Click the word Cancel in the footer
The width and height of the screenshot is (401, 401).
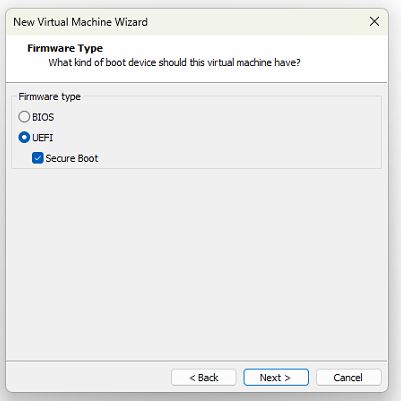point(348,378)
